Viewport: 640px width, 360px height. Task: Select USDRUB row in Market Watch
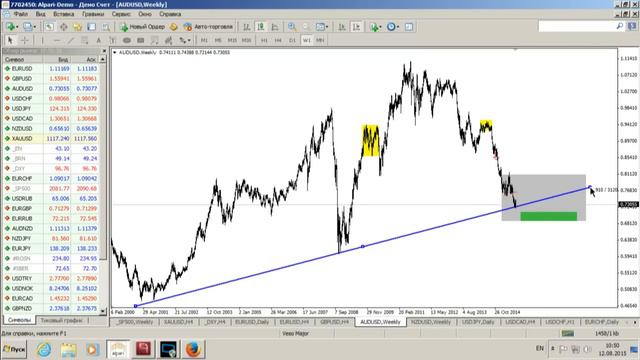tap(51, 199)
